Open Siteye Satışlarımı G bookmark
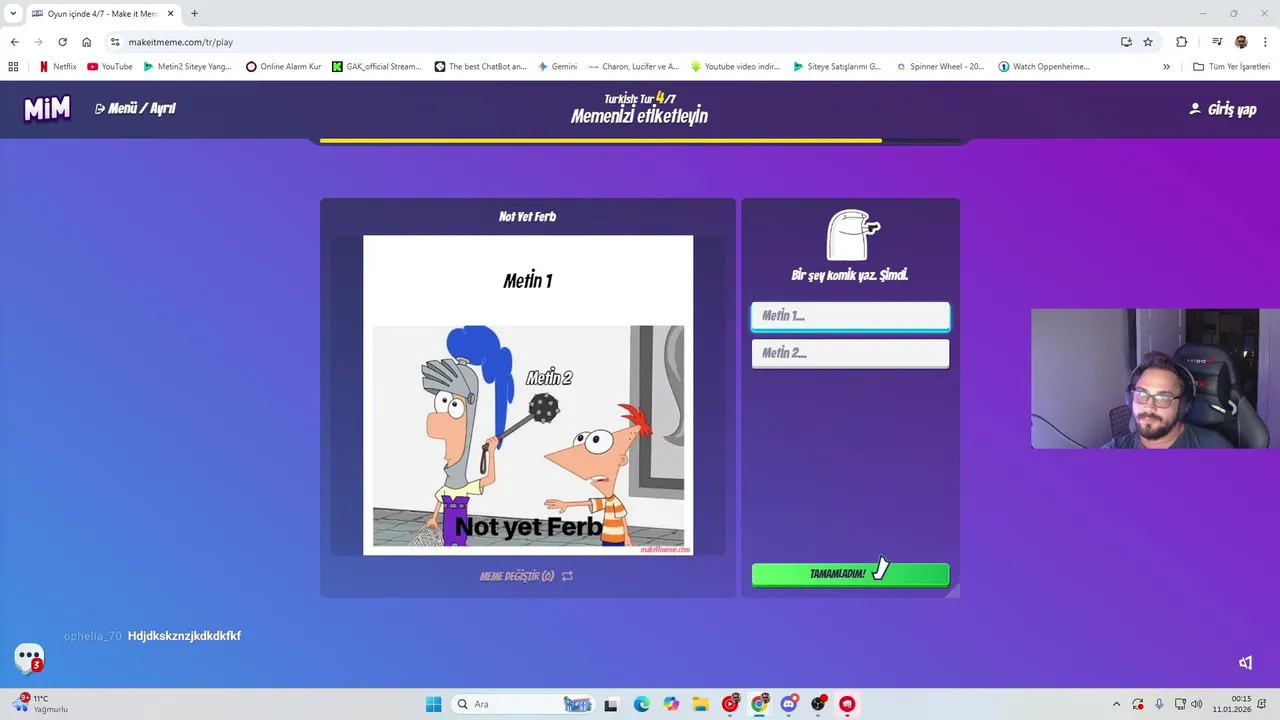Image resolution: width=1280 pixels, height=720 pixels. [837, 67]
